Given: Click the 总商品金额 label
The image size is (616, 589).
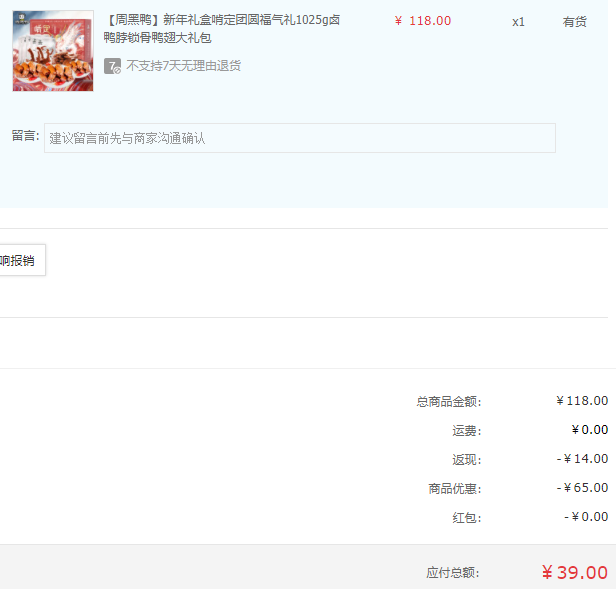Looking at the screenshot, I should (x=449, y=402).
